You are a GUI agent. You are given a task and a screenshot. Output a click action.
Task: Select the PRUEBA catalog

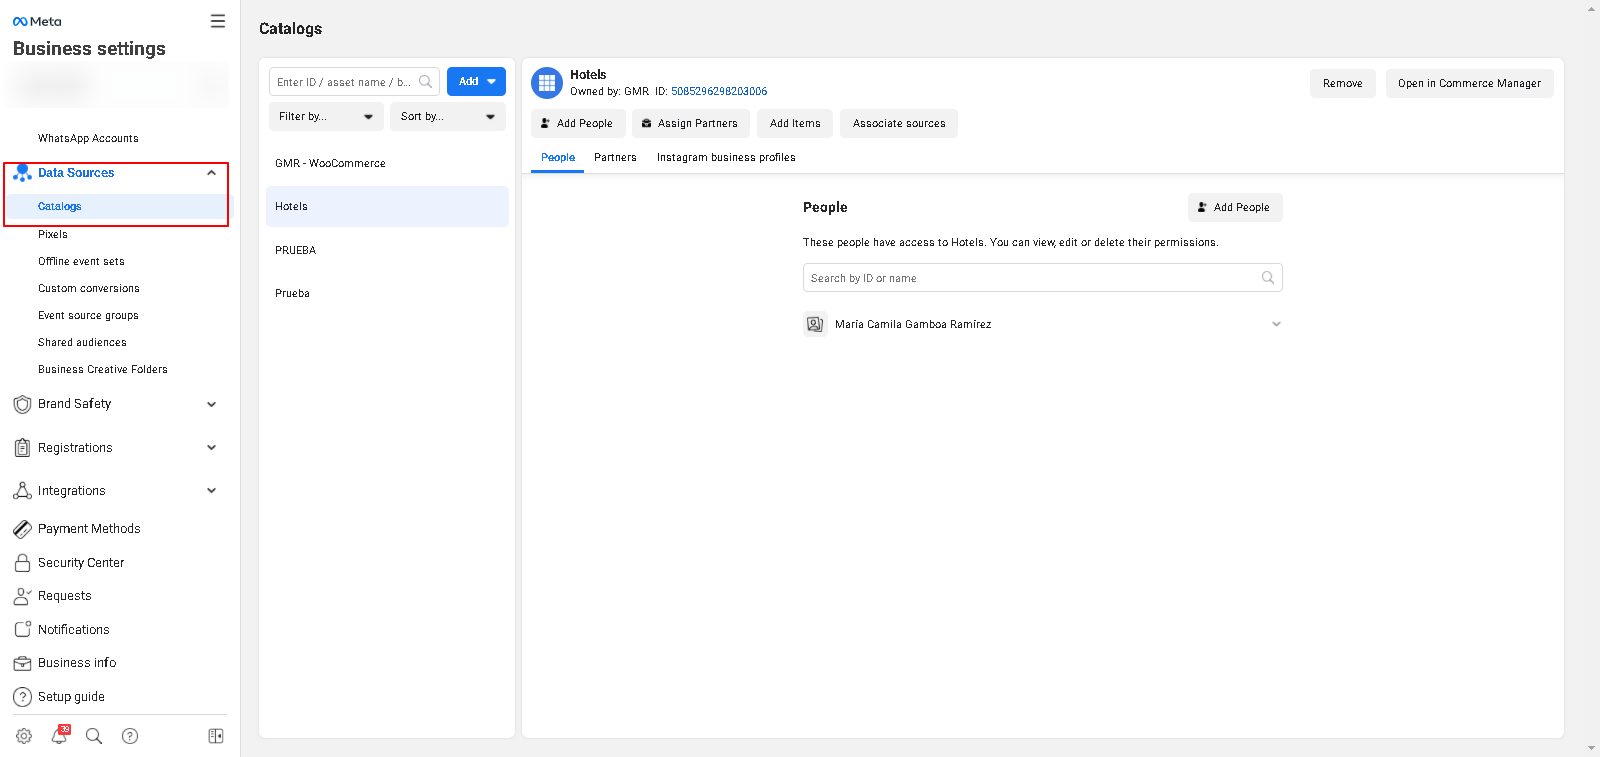coord(387,251)
